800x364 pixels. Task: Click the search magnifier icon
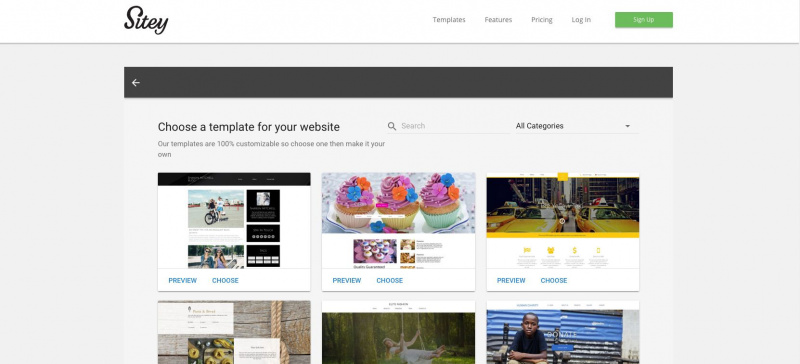392,126
